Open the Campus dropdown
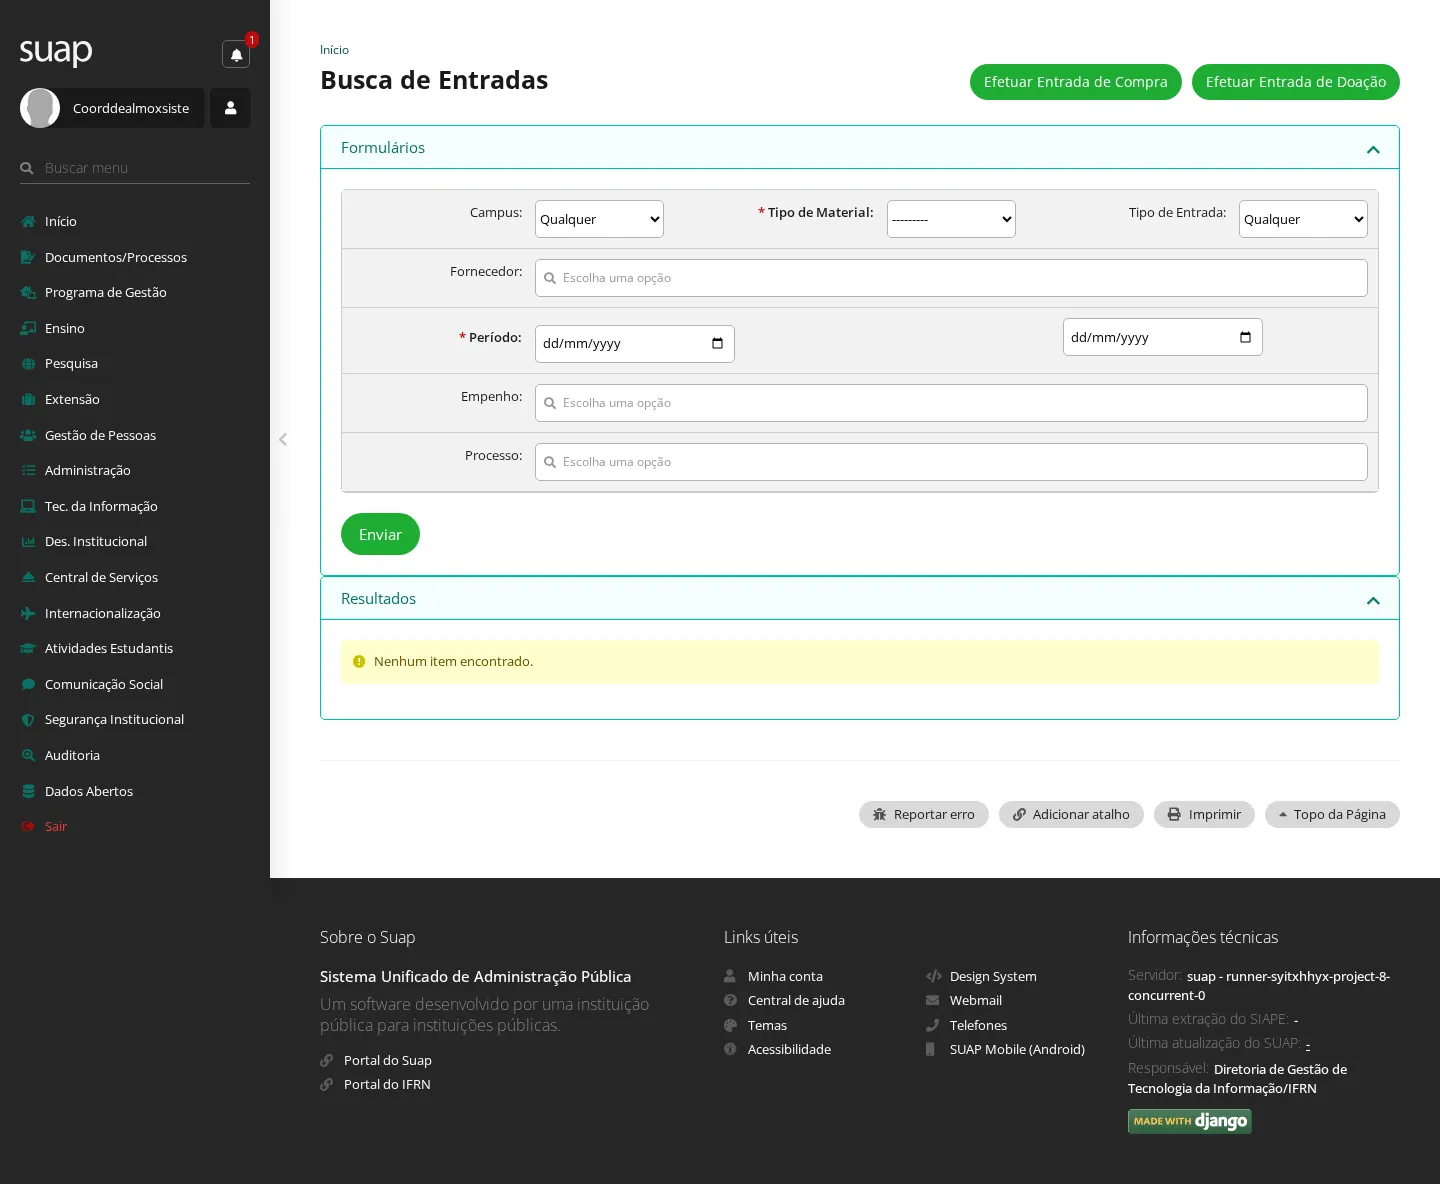The image size is (1440, 1184). 599,219
